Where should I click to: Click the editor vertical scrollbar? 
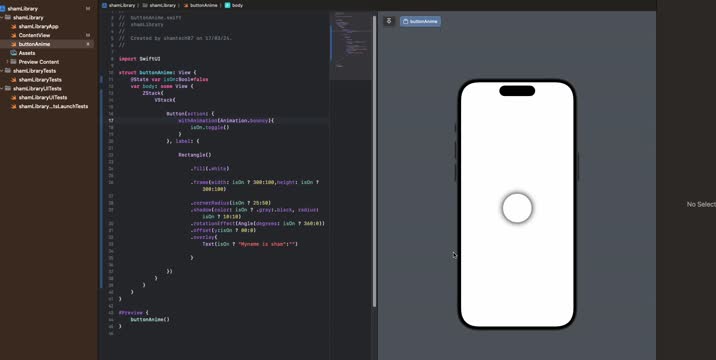coord(374,160)
